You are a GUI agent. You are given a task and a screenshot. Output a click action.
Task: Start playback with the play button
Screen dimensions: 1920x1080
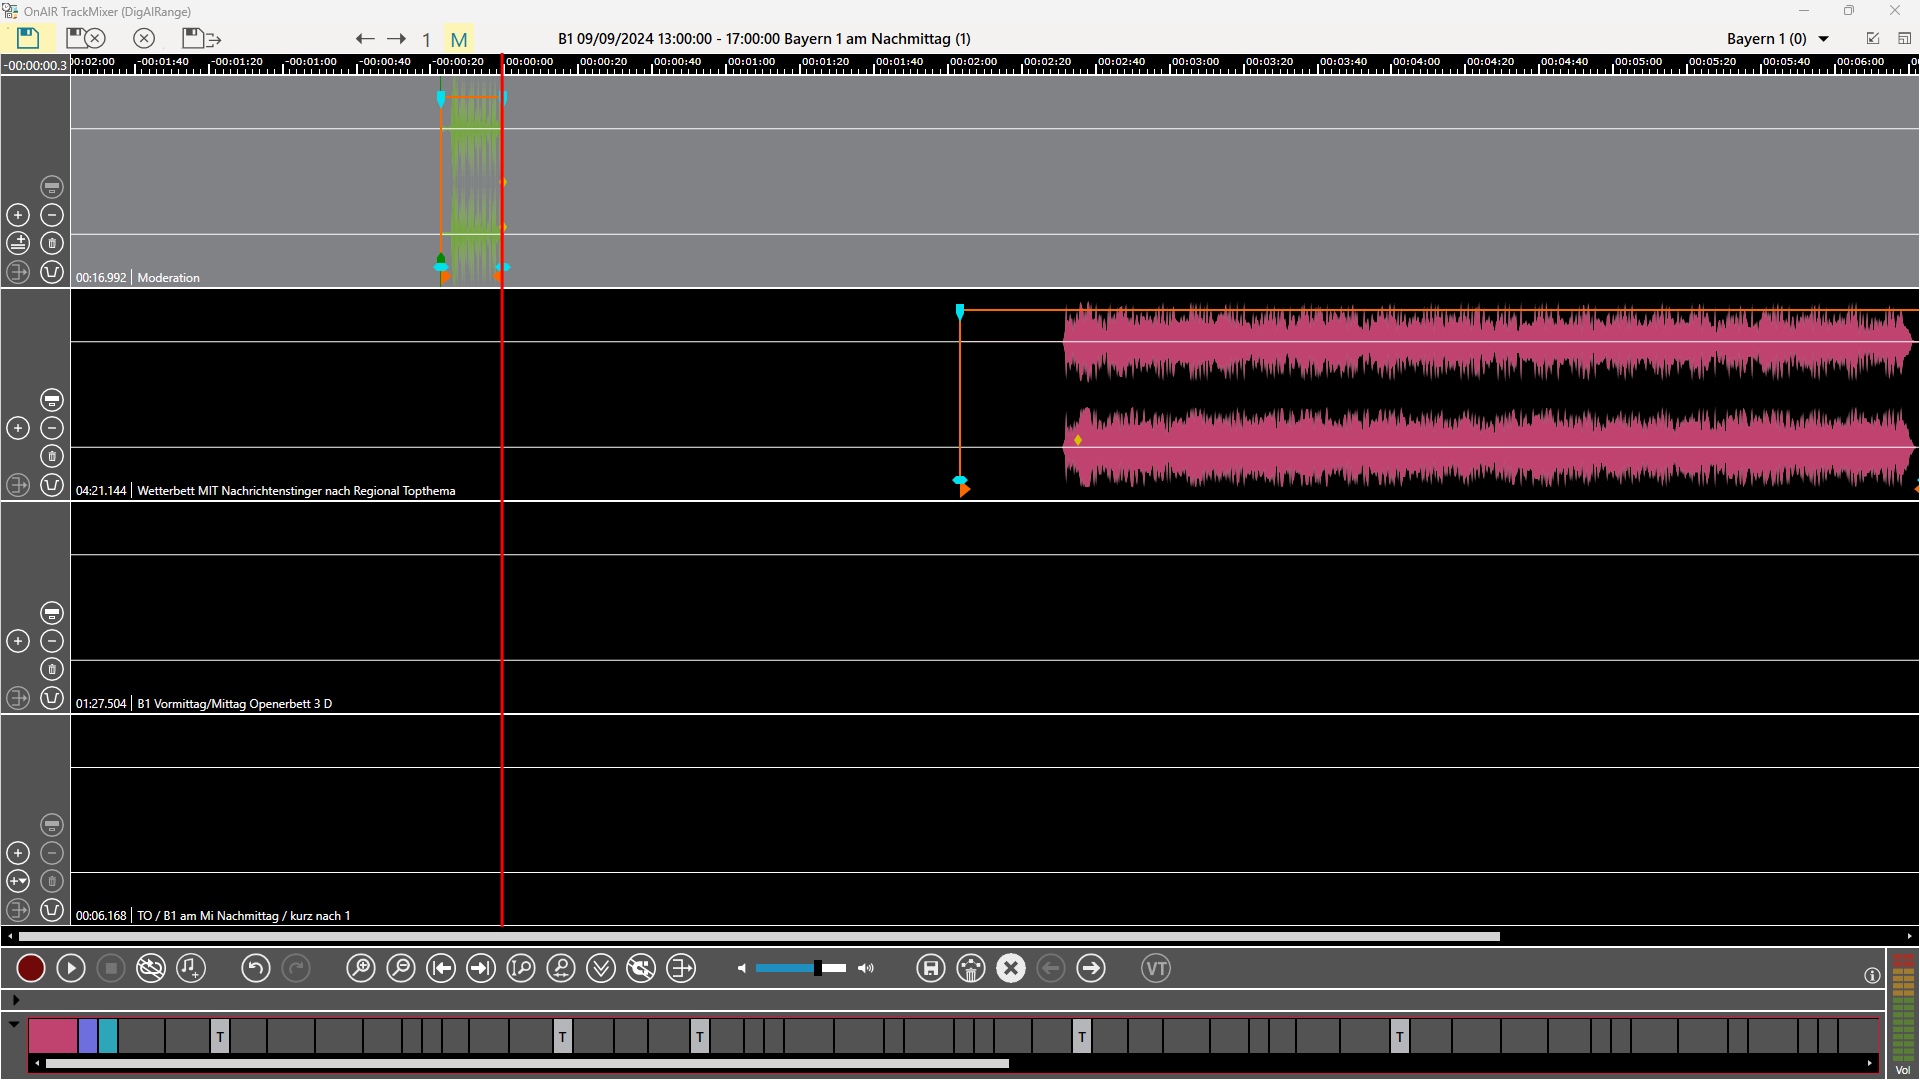point(71,968)
